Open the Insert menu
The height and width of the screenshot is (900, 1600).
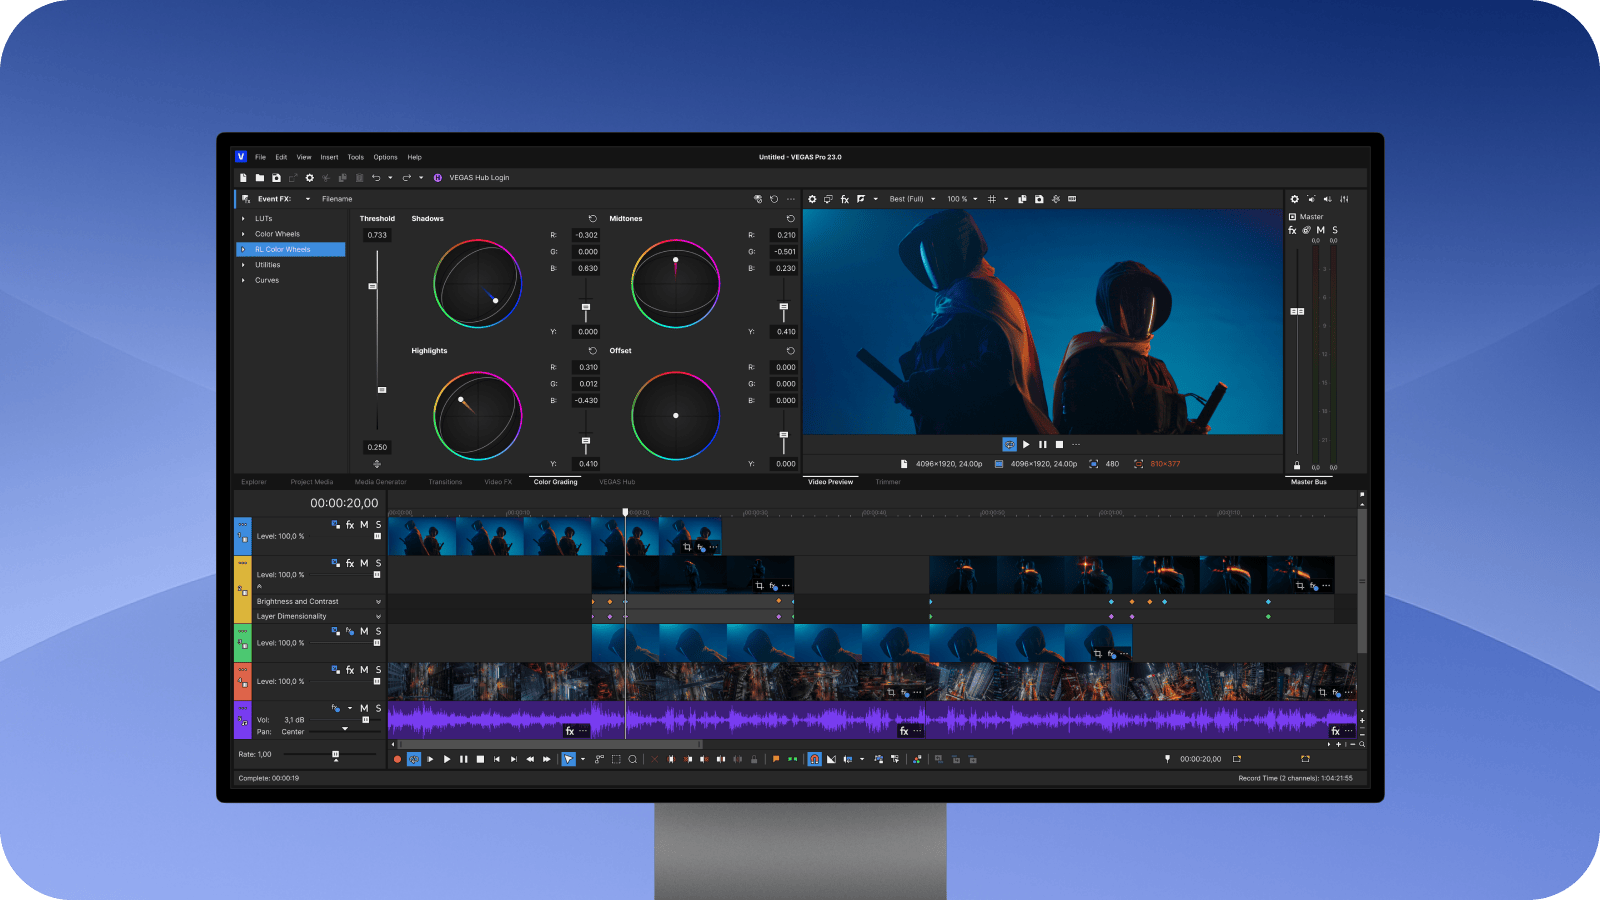click(x=329, y=157)
